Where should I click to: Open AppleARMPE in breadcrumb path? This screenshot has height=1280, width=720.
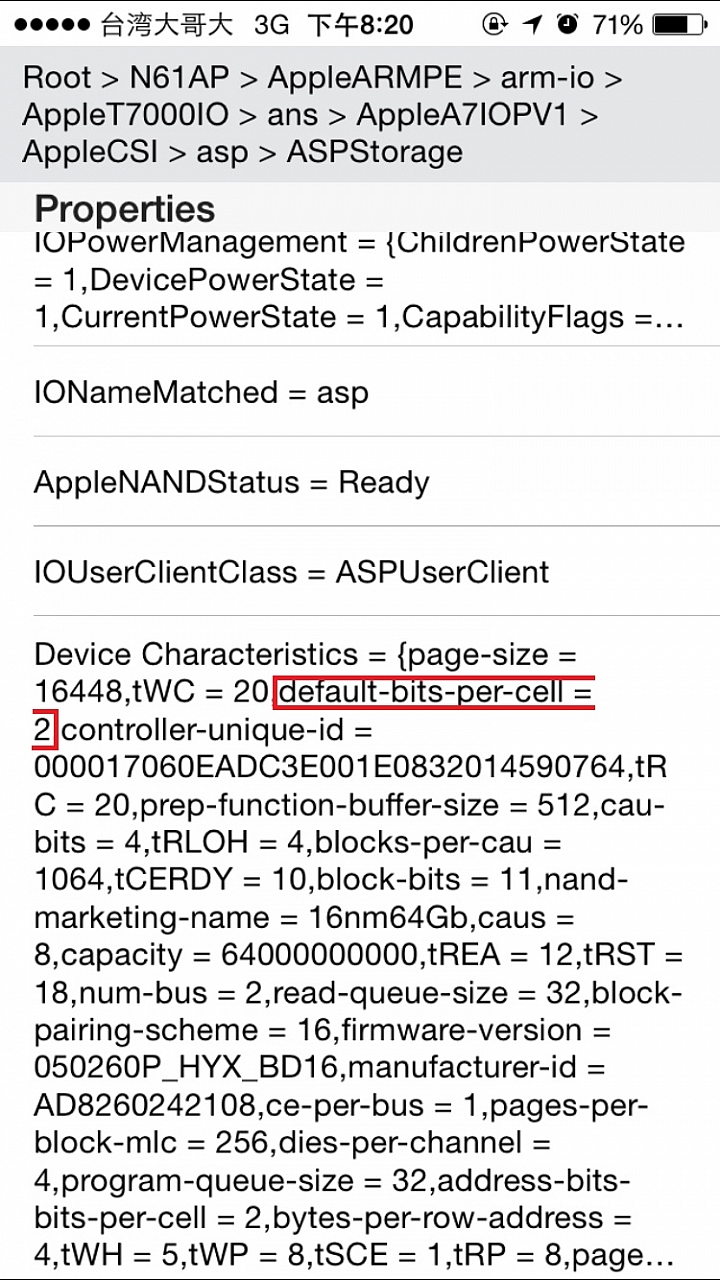(365, 77)
